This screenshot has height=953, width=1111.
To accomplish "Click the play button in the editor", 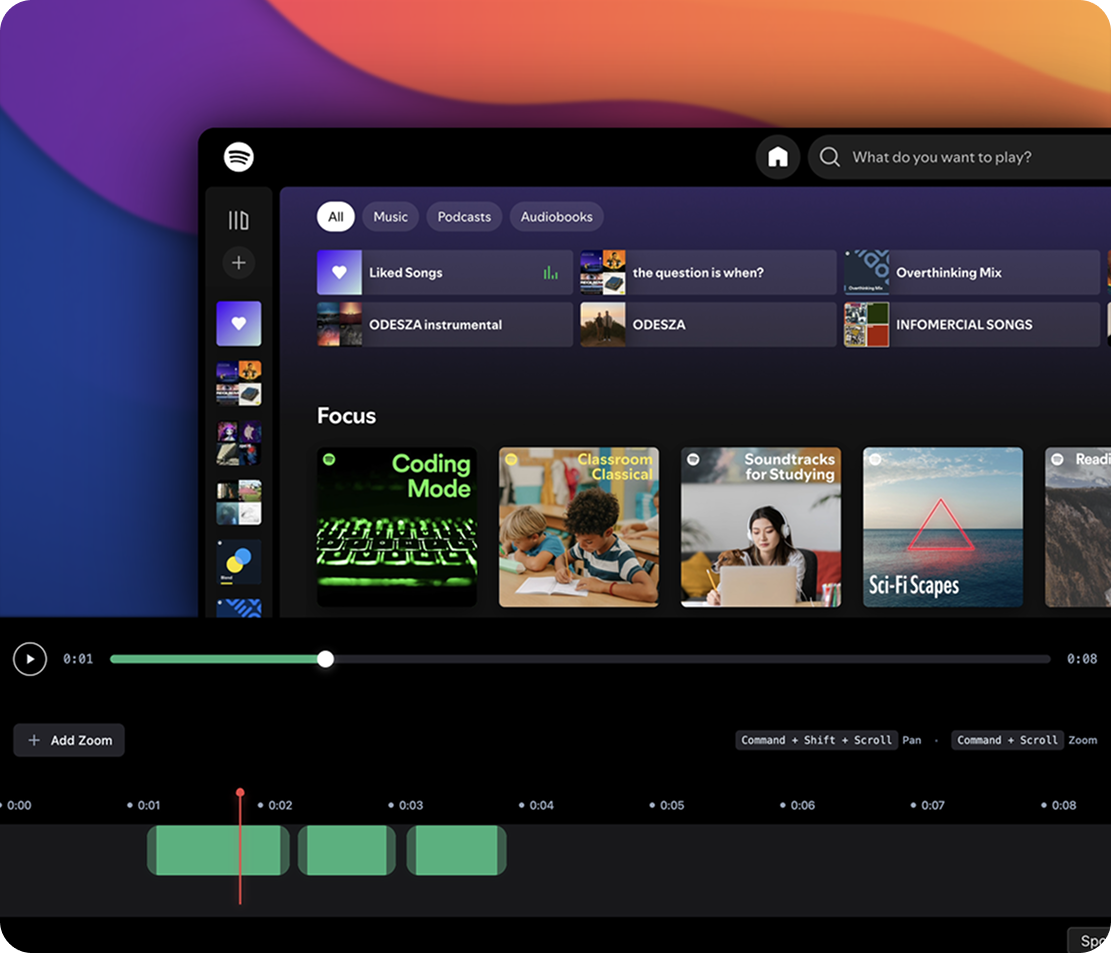I will [30, 659].
